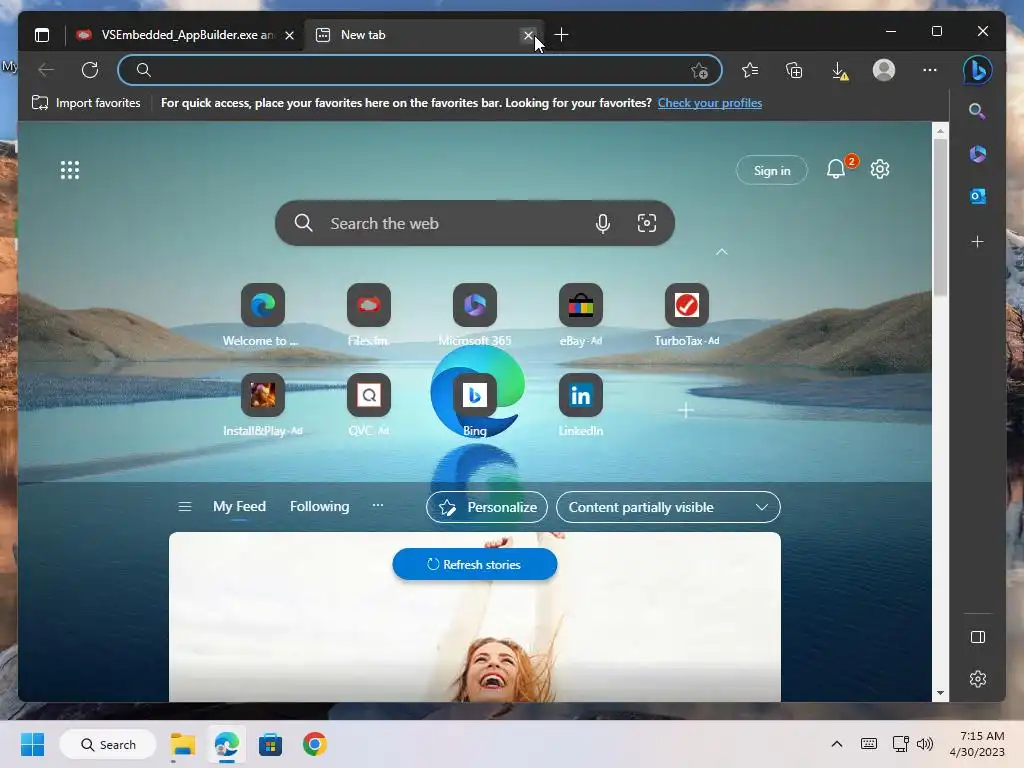Select the My Feed tab

(x=239, y=507)
